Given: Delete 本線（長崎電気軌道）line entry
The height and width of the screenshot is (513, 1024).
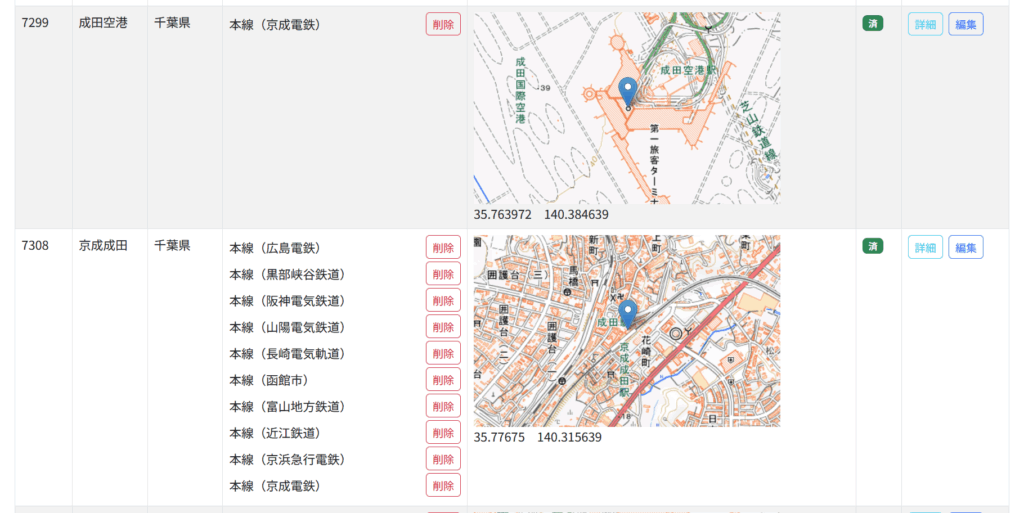Looking at the screenshot, I should pyautogui.click(x=443, y=353).
